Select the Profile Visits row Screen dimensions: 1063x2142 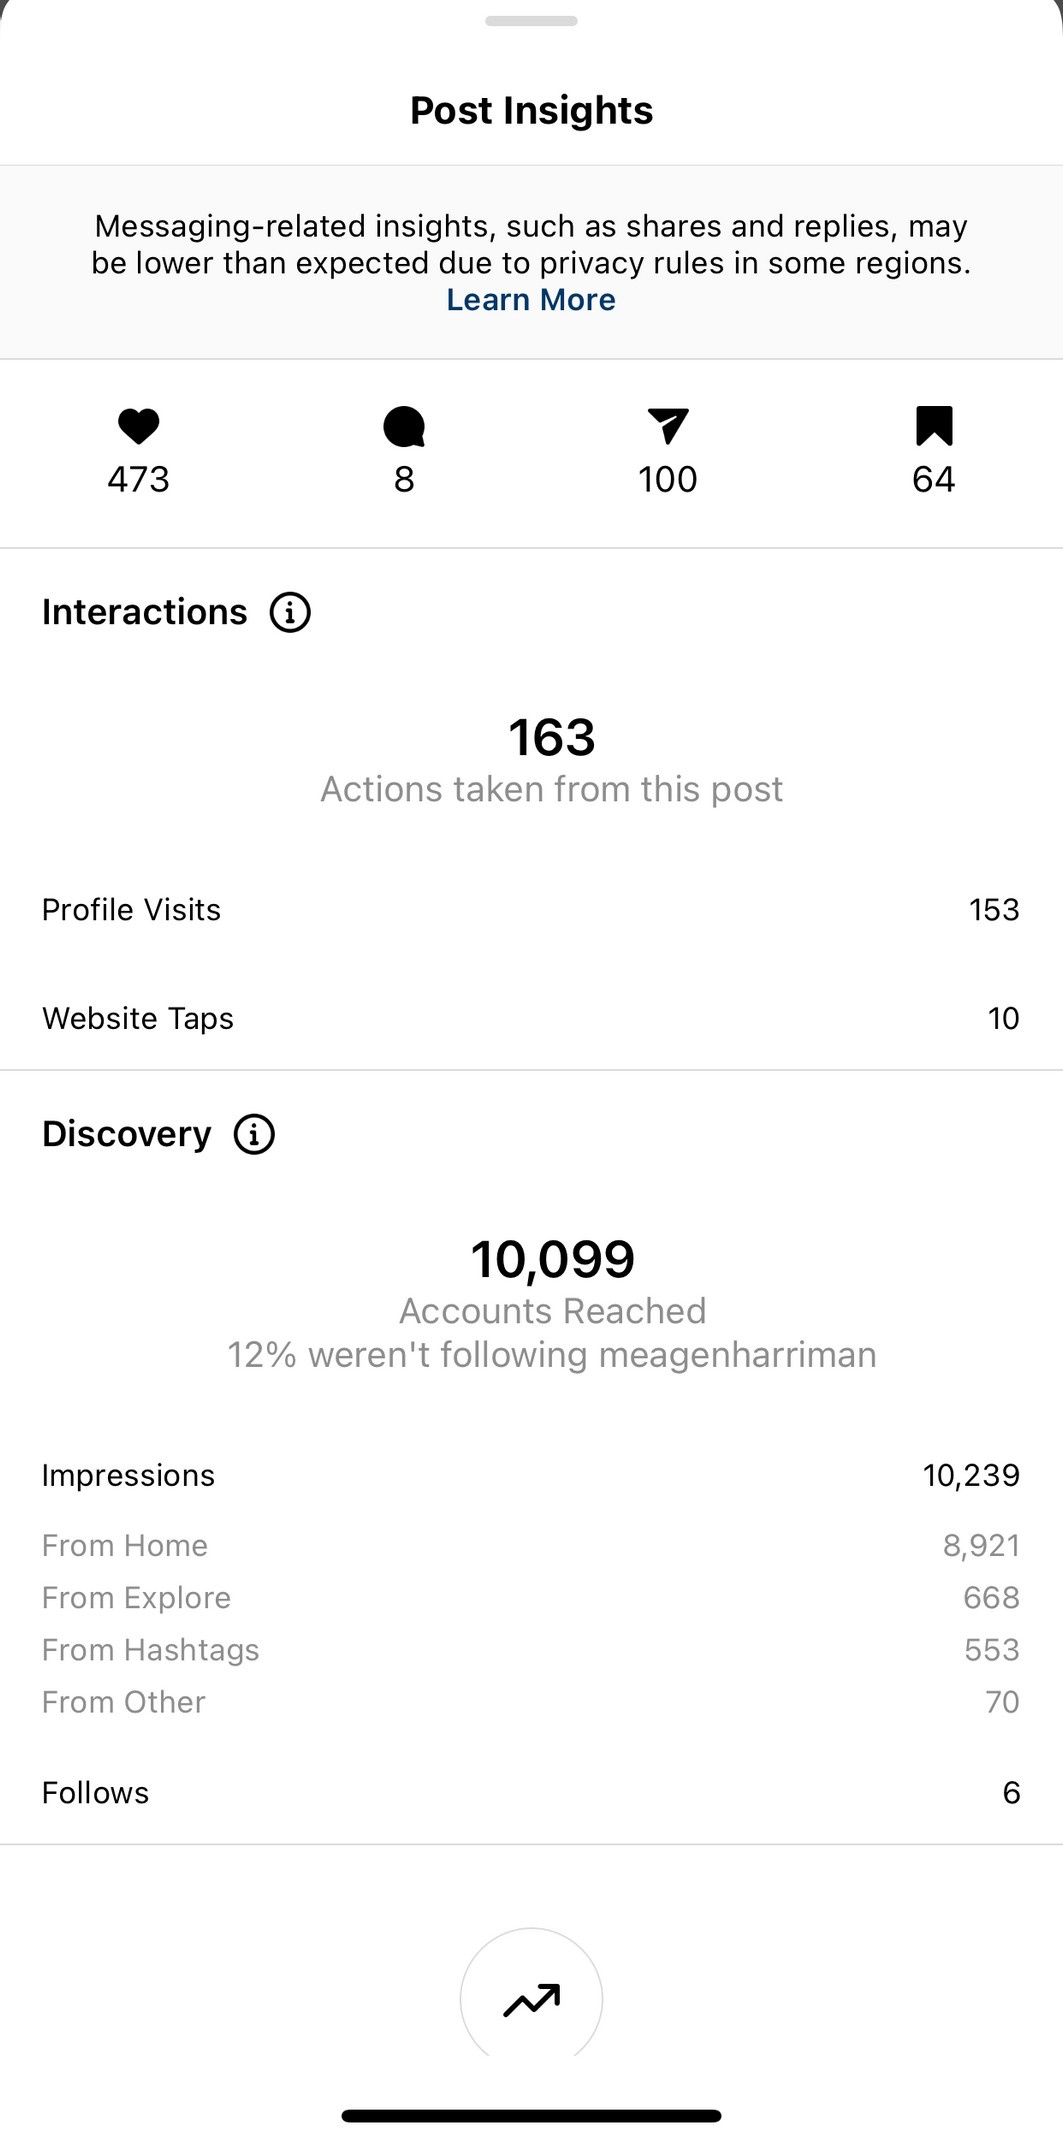[x=531, y=910]
